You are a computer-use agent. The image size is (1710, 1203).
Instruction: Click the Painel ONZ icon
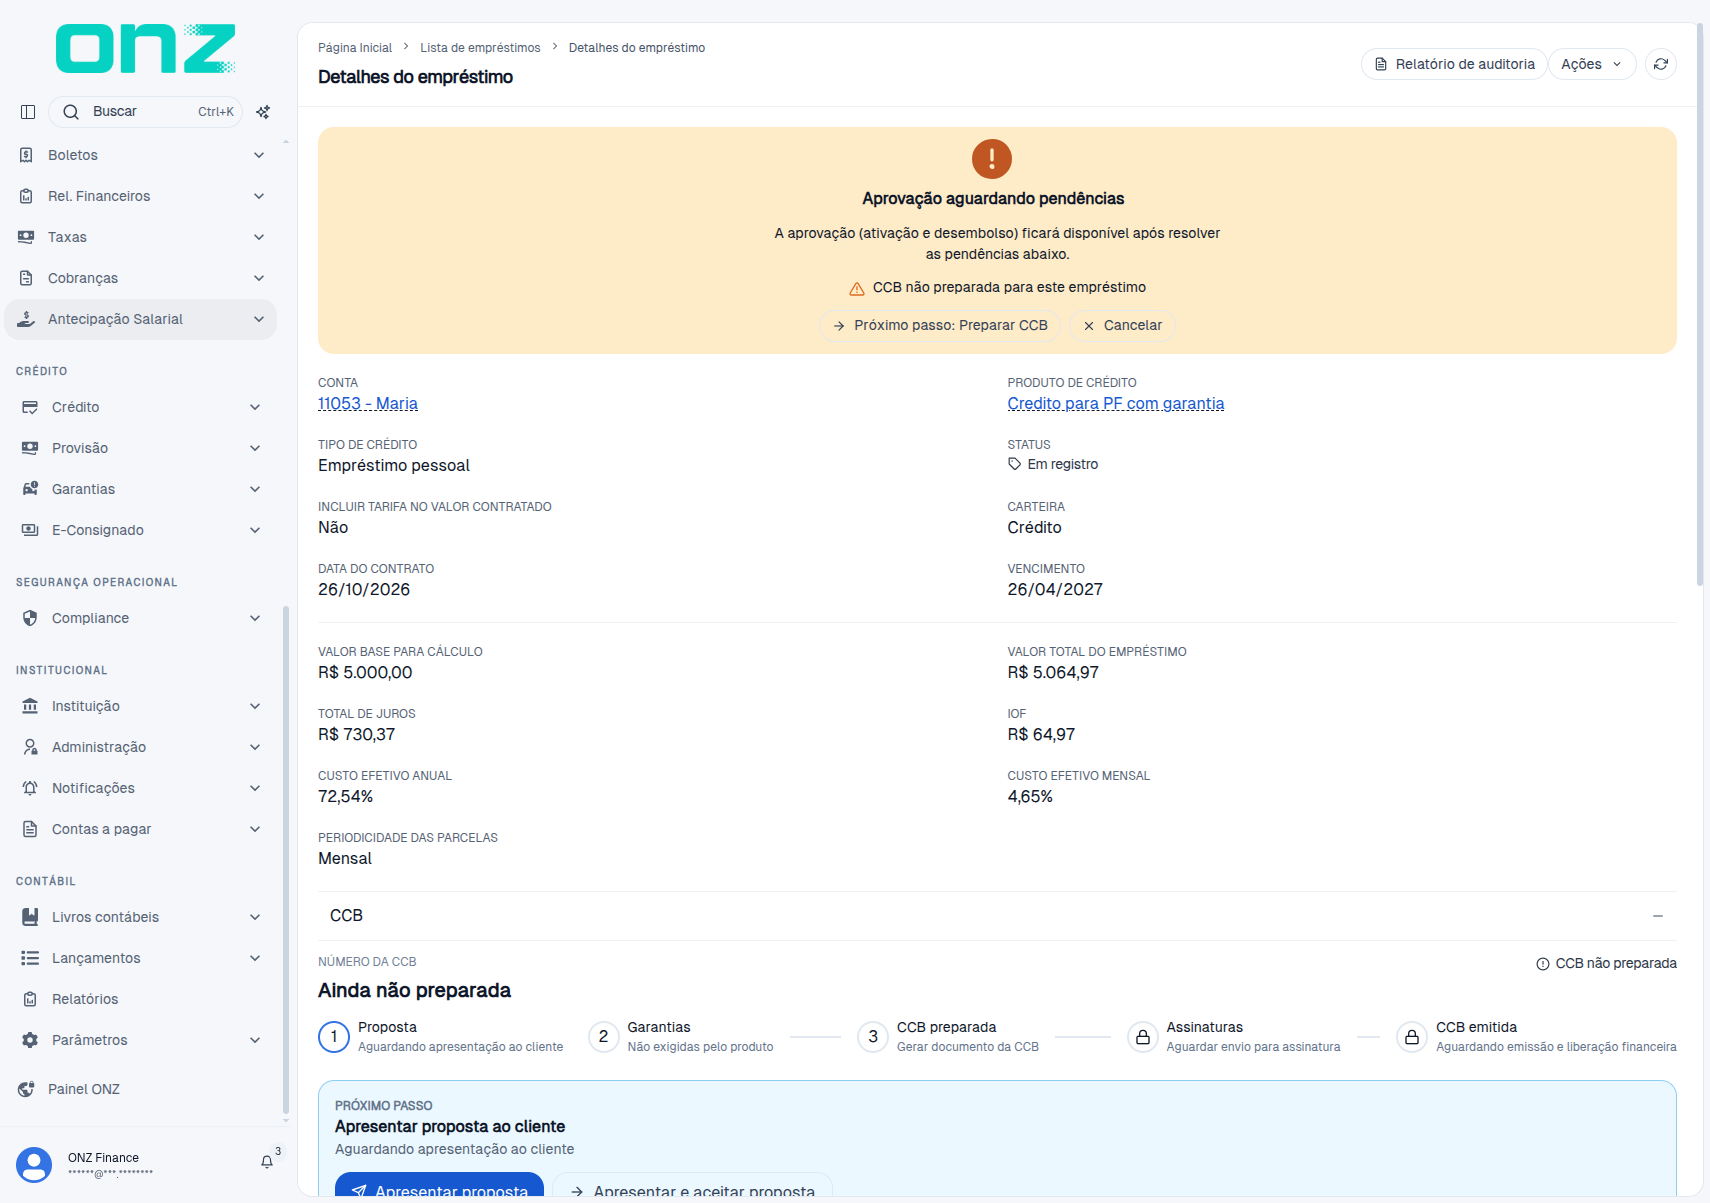click(26, 1089)
